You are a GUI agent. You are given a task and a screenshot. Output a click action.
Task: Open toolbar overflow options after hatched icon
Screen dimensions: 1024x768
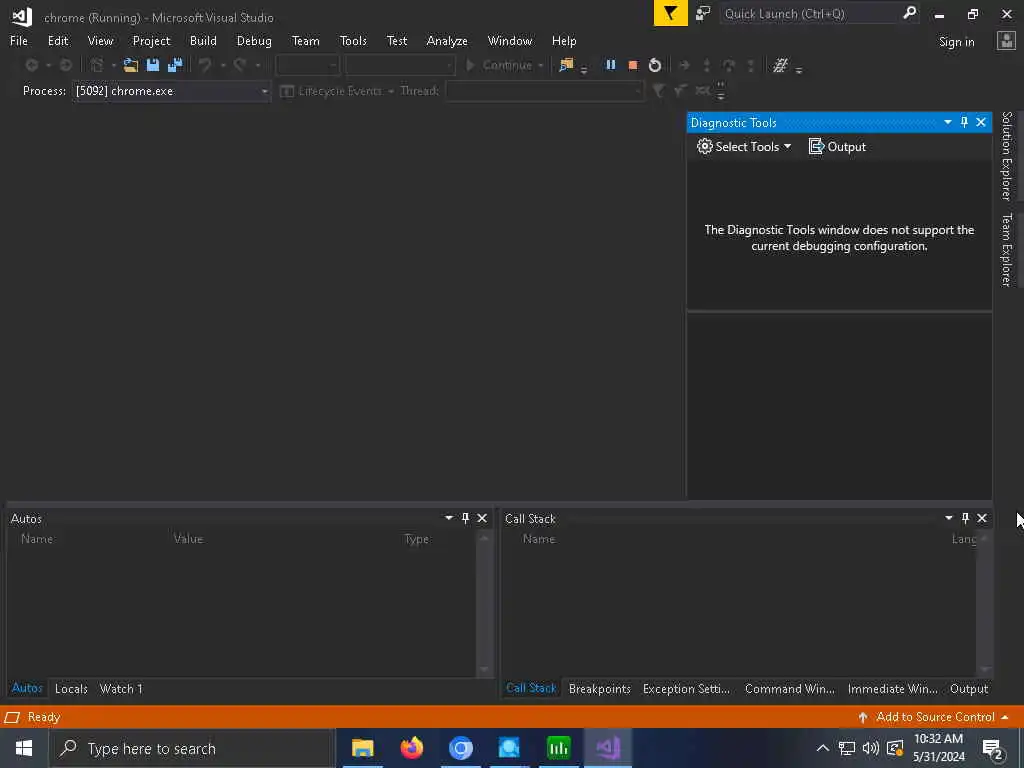[x=799, y=70]
